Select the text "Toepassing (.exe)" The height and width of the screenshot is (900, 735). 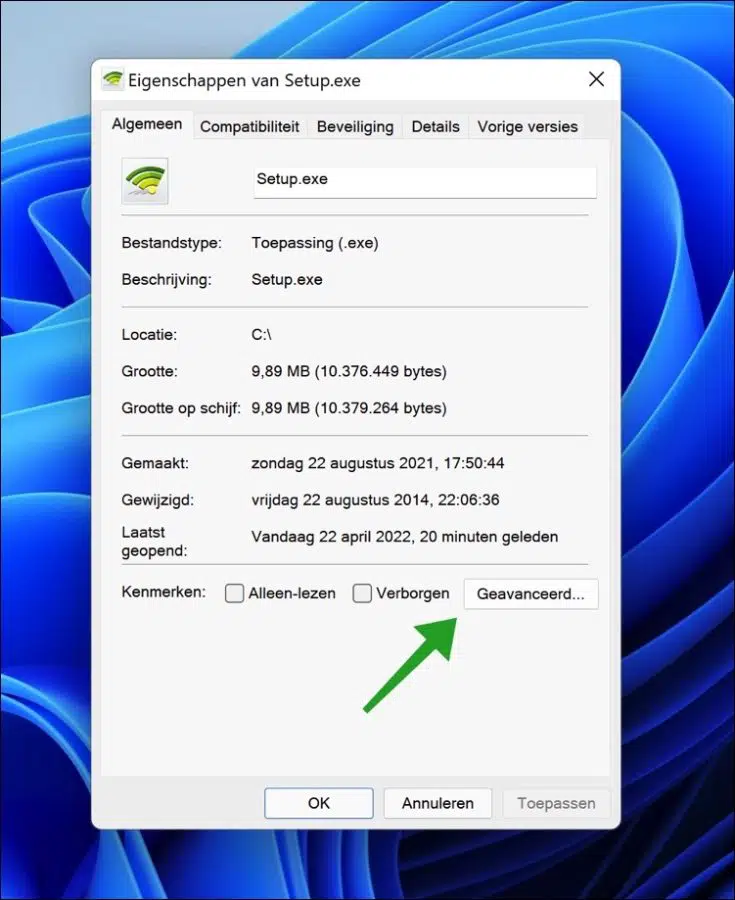(x=315, y=243)
